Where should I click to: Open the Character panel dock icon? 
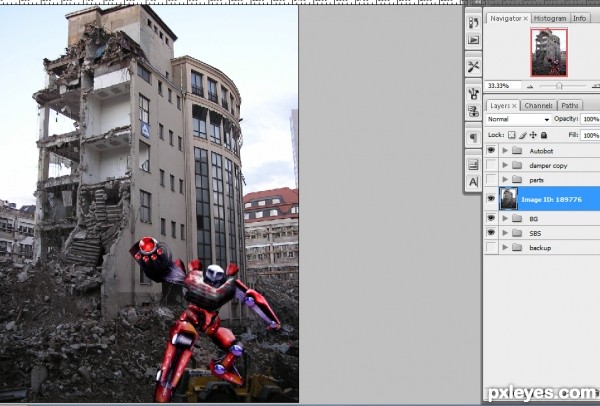click(x=473, y=182)
